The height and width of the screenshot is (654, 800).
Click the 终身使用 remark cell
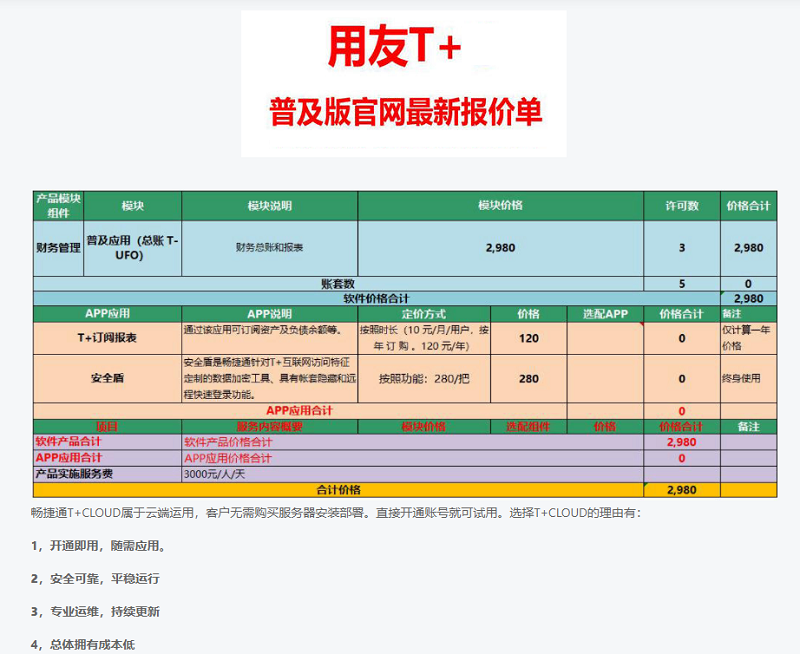click(x=748, y=379)
